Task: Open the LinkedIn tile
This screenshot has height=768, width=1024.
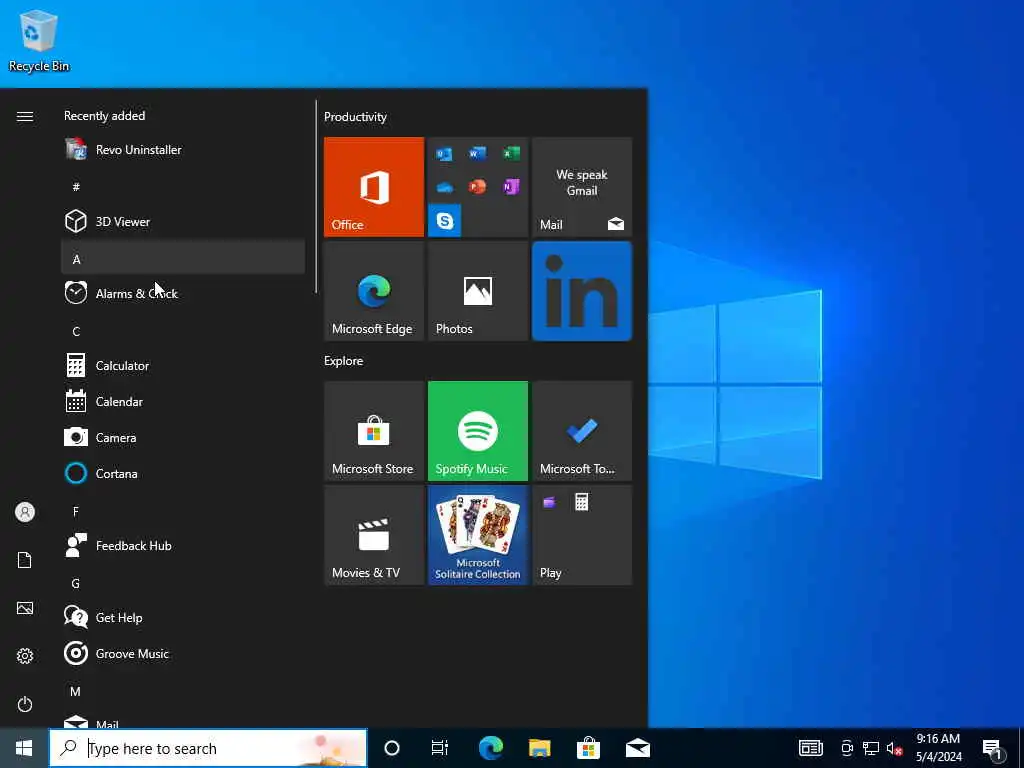Action: [x=582, y=291]
